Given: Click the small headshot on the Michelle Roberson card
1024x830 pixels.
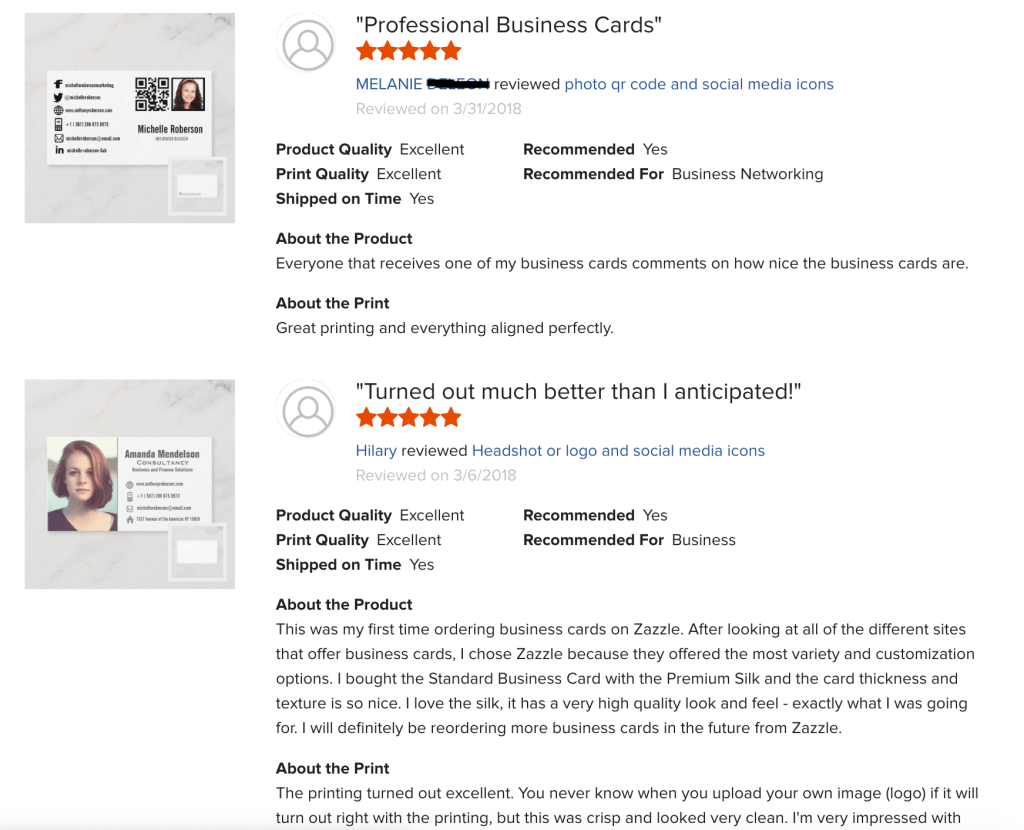Looking at the screenshot, I should [187, 95].
